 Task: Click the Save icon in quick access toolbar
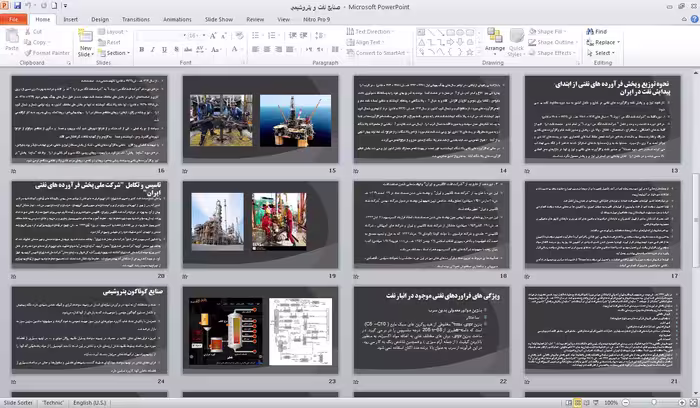17,6
